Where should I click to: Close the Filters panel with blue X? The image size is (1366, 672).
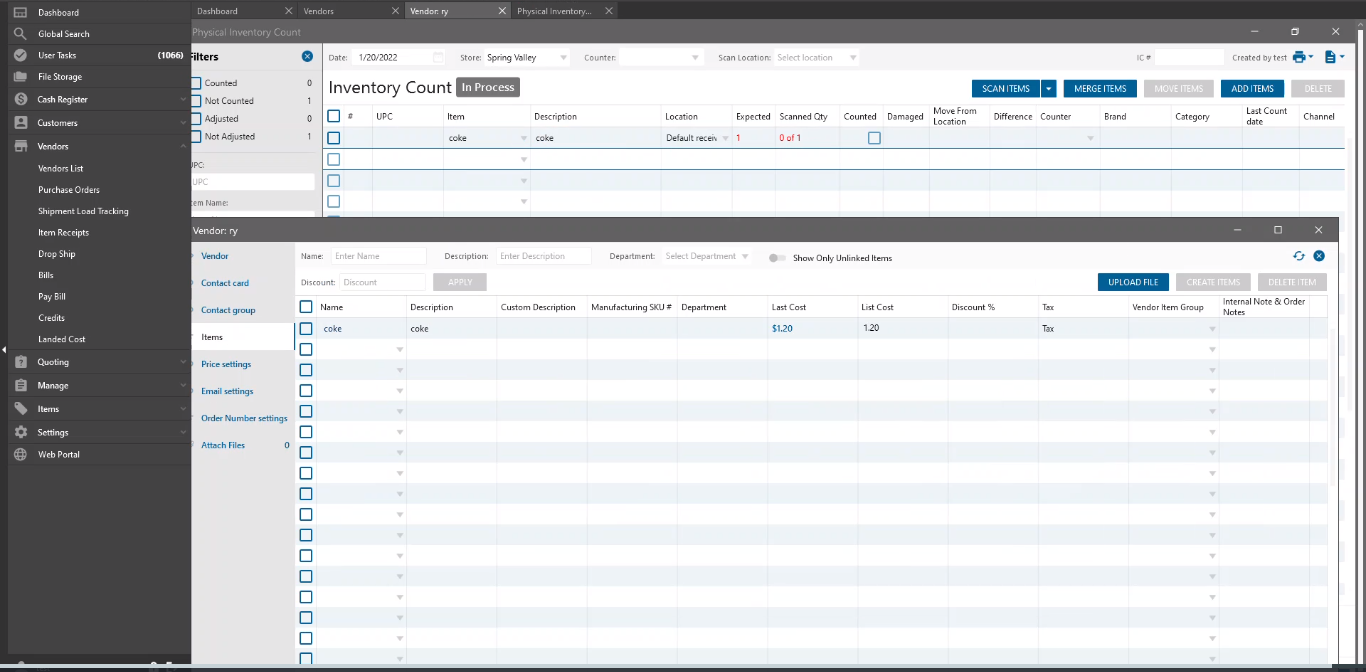point(307,57)
